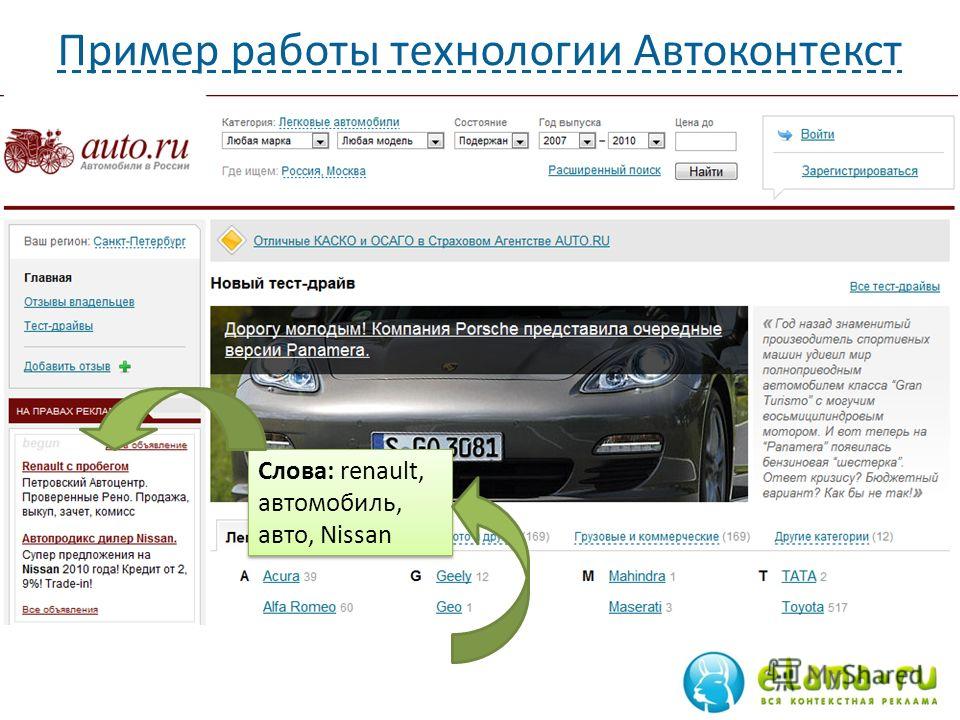
Task: Click the Войти login link
Action: point(817,134)
